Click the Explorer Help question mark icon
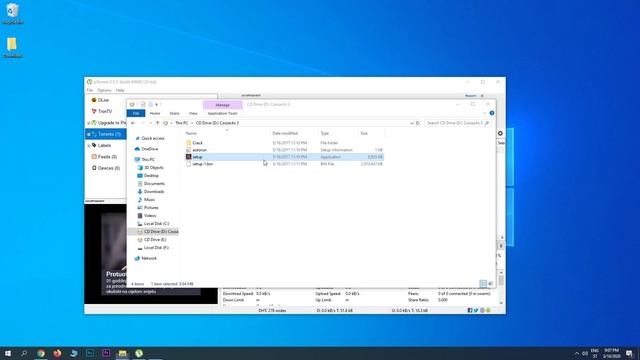The image size is (640, 360). click(x=492, y=113)
